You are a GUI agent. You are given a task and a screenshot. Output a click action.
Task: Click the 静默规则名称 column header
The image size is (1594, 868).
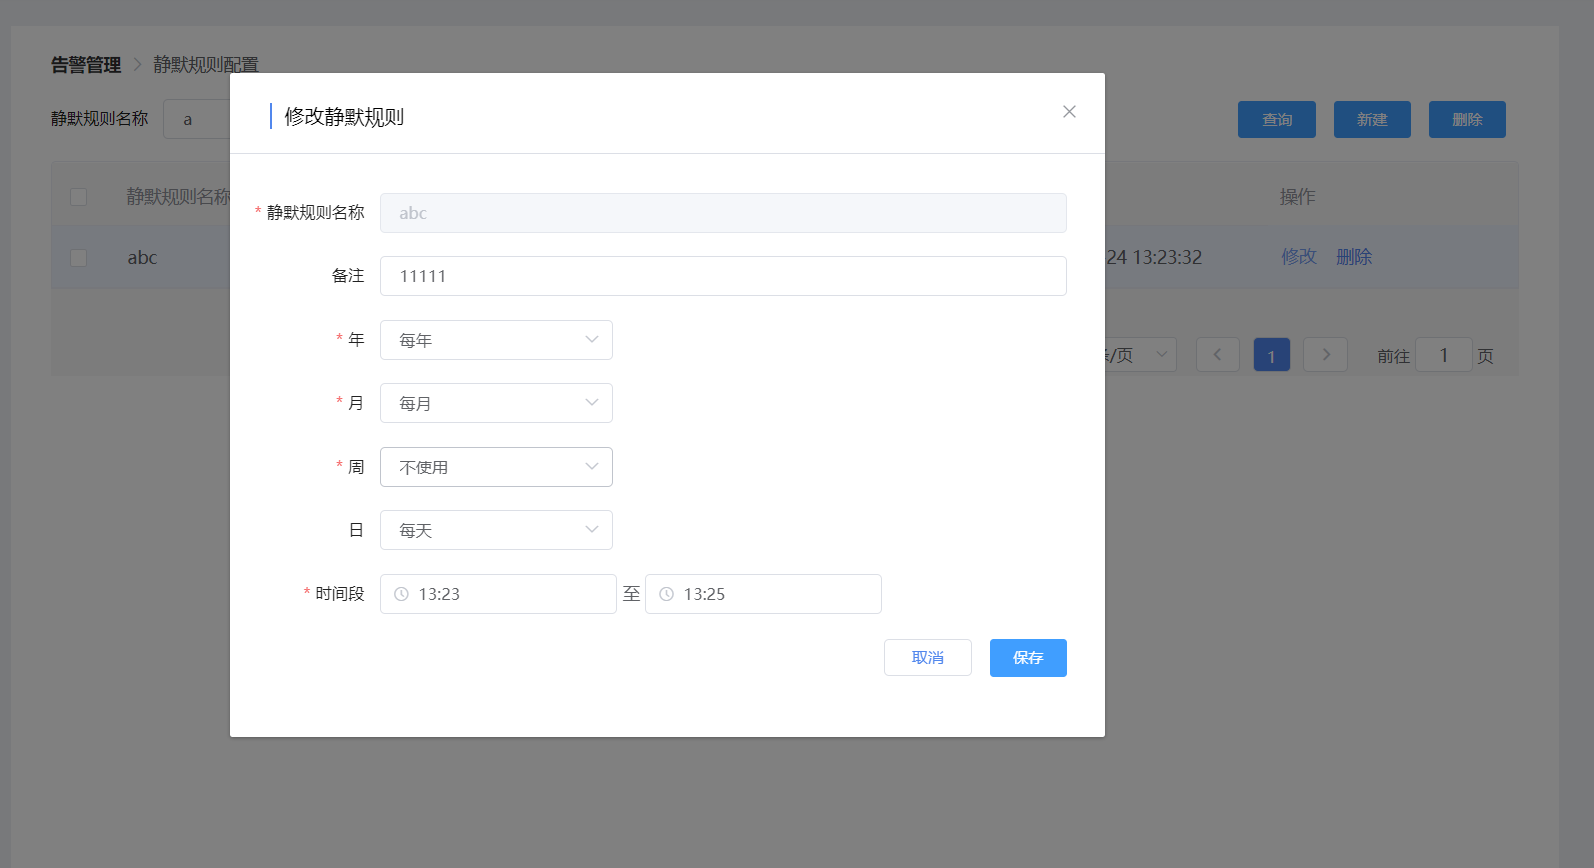[x=178, y=197]
